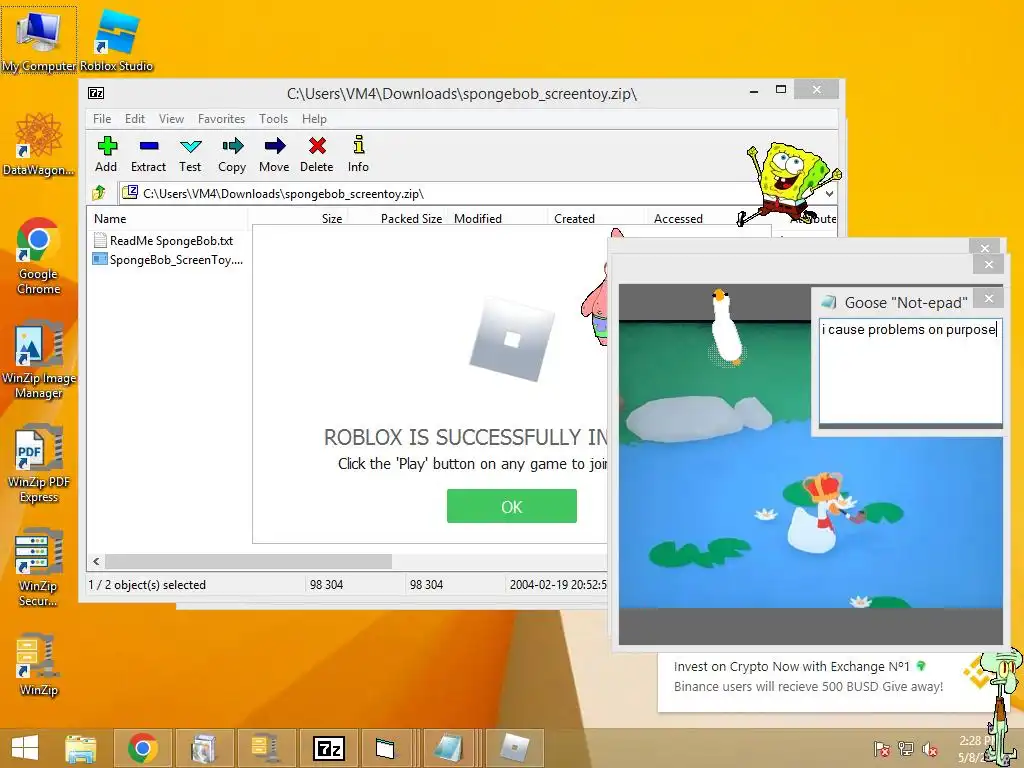Sort by the Modified column header
The image size is (1024, 768).
[x=496, y=219]
